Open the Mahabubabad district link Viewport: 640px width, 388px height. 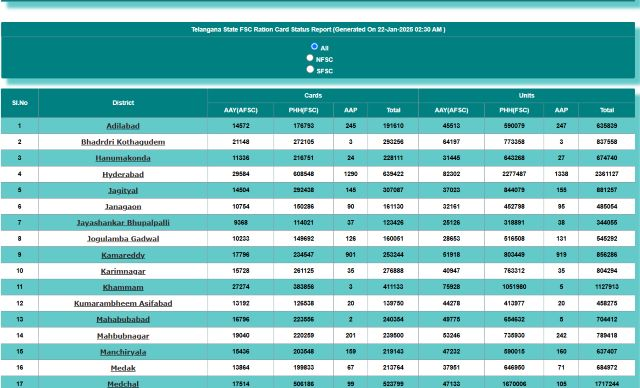pos(123,319)
